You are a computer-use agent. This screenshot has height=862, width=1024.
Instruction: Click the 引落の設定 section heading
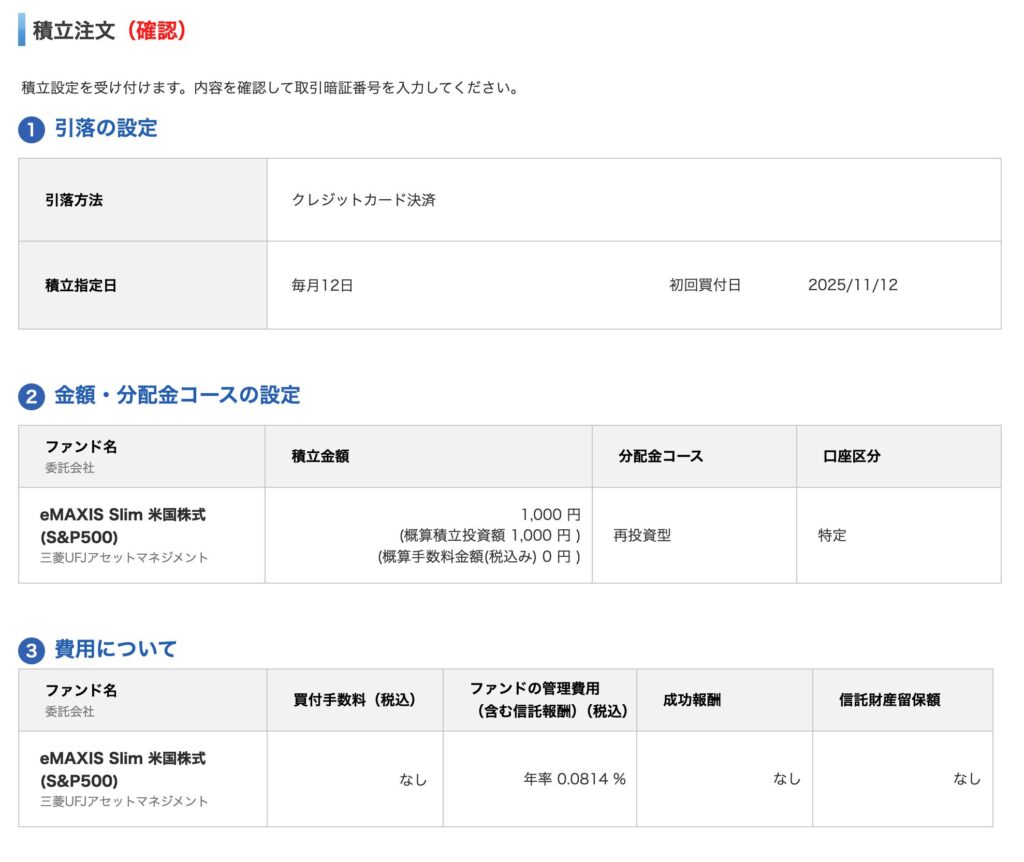(x=105, y=129)
